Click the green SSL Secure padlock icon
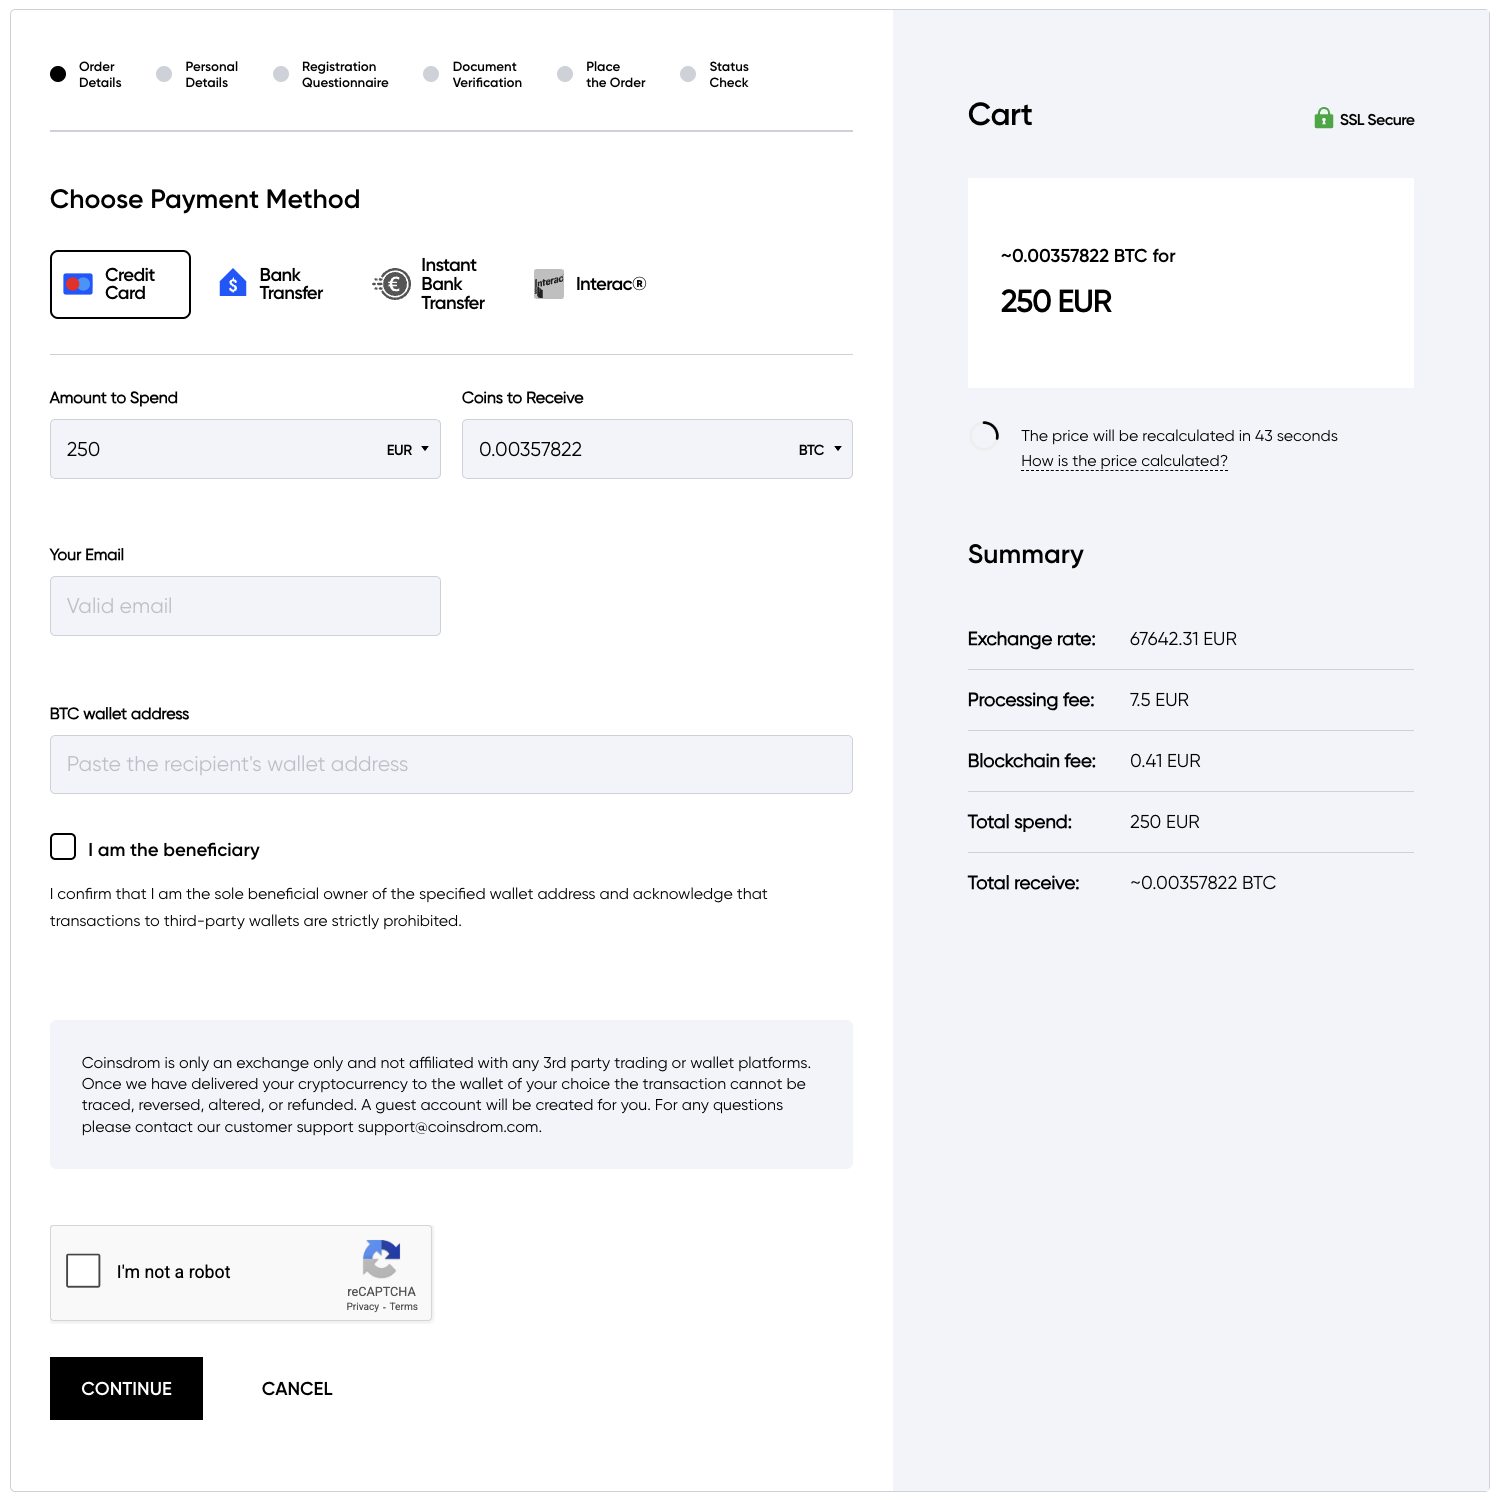This screenshot has width=1496, height=1500. (1323, 118)
